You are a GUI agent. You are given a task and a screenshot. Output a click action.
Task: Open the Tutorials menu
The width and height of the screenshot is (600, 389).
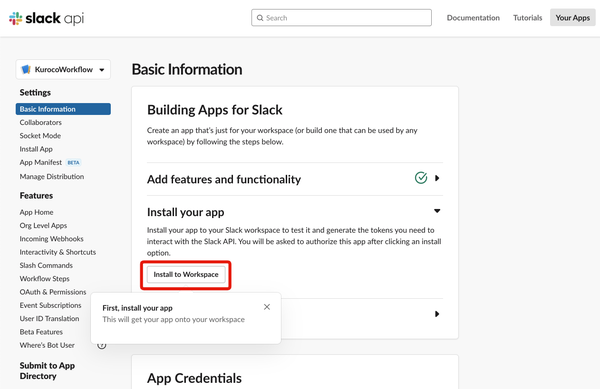528,18
